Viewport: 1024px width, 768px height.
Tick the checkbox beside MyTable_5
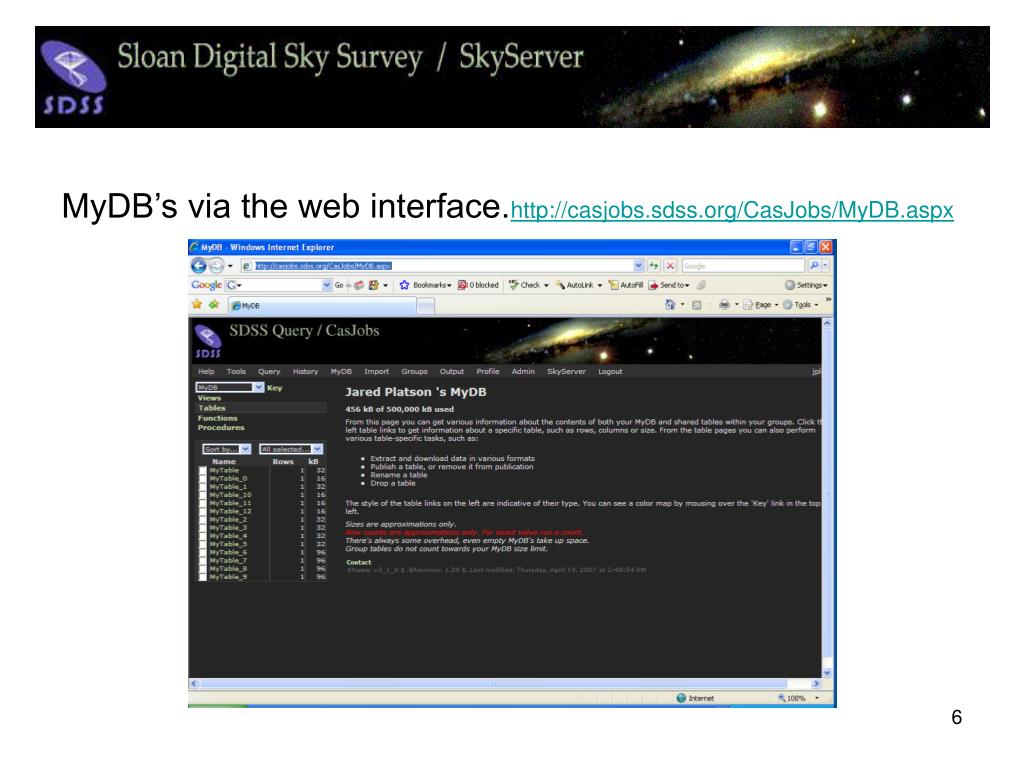[x=202, y=544]
